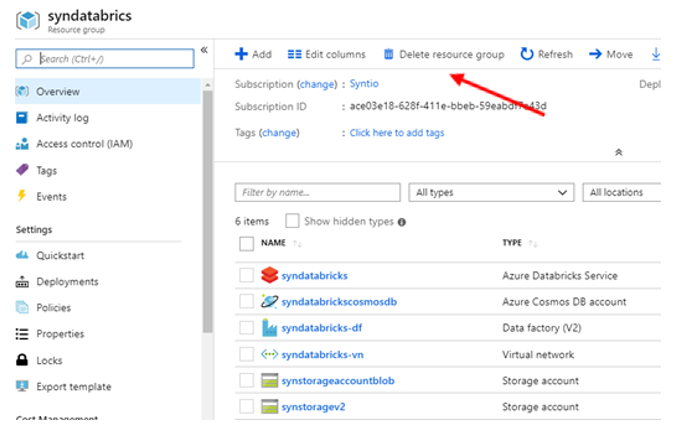Click the purple Tags icon
This screenshot has height=434, width=682.
(x=22, y=170)
